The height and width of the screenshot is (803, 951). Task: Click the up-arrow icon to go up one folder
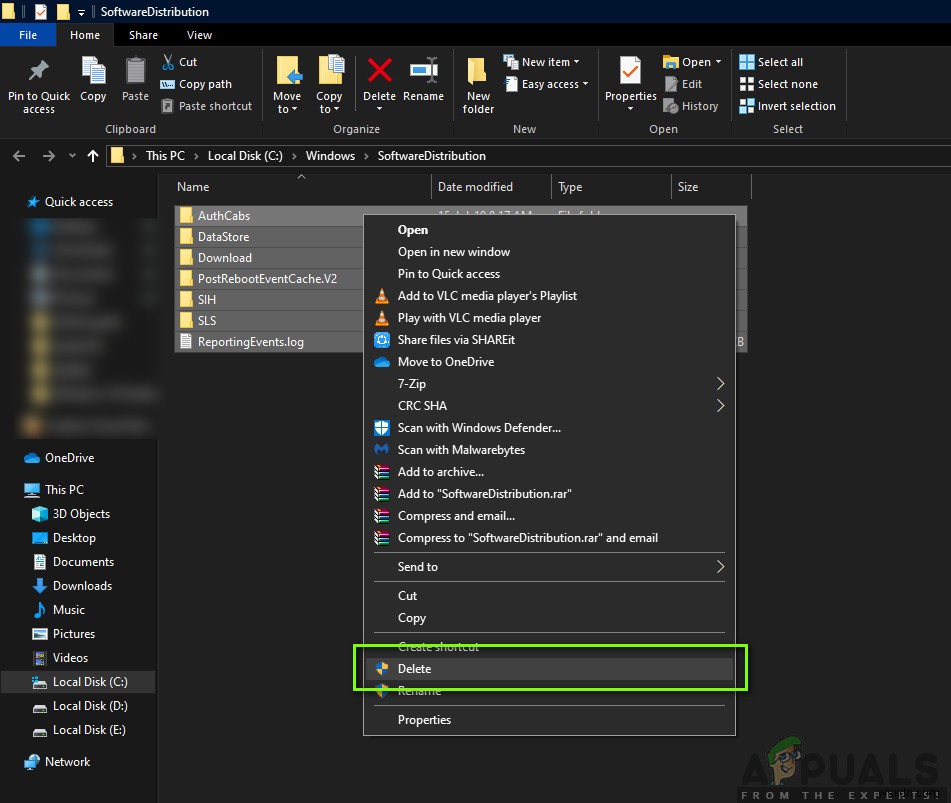(x=93, y=156)
